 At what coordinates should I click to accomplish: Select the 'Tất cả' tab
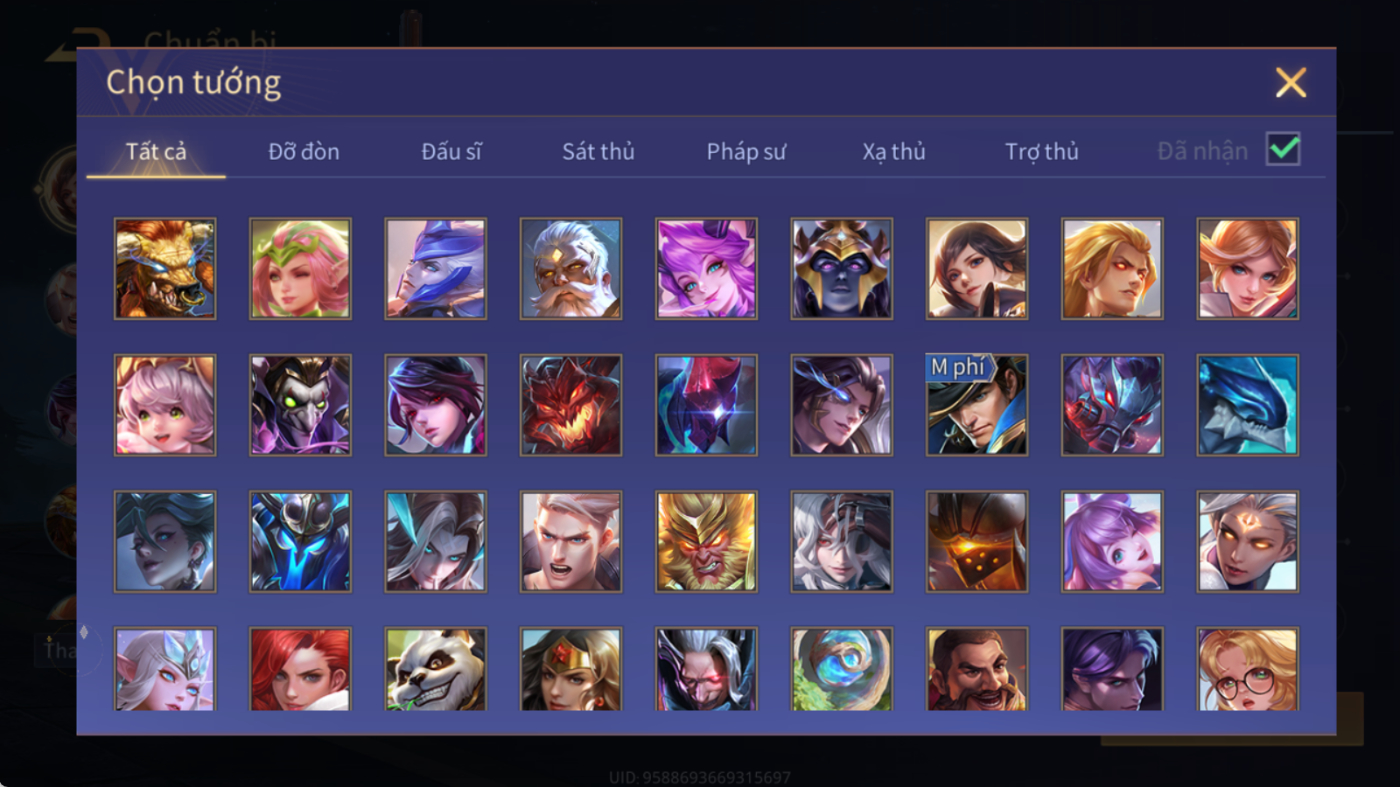pyautogui.click(x=156, y=151)
